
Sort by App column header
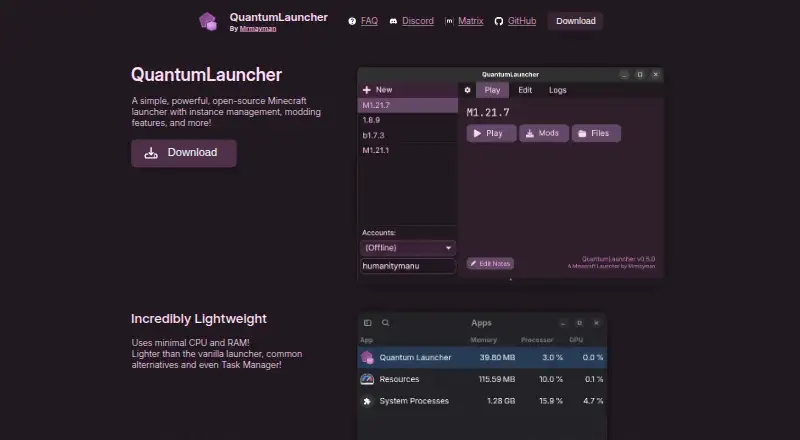pyautogui.click(x=366, y=340)
